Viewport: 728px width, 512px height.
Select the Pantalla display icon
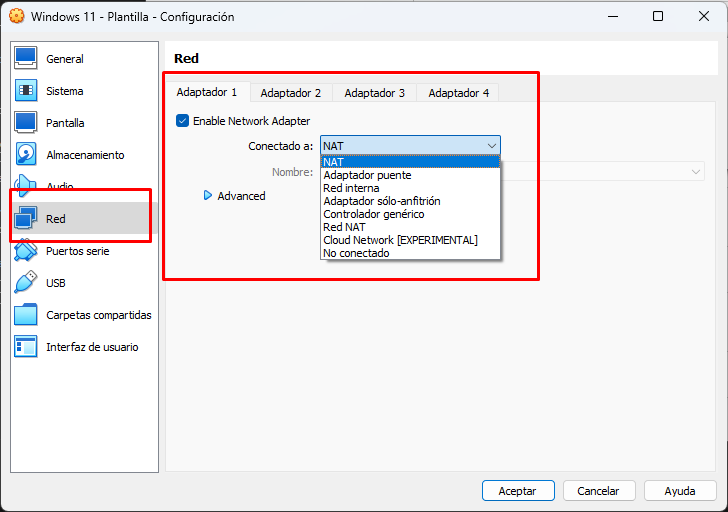tap(26, 123)
